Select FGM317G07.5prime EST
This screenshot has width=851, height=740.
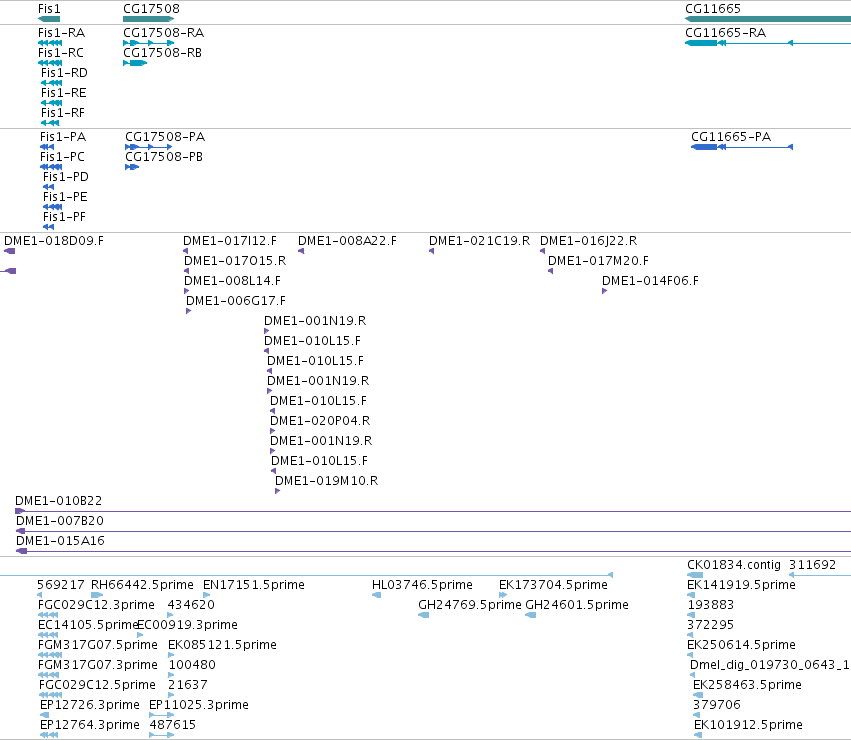(x=98, y=646)
